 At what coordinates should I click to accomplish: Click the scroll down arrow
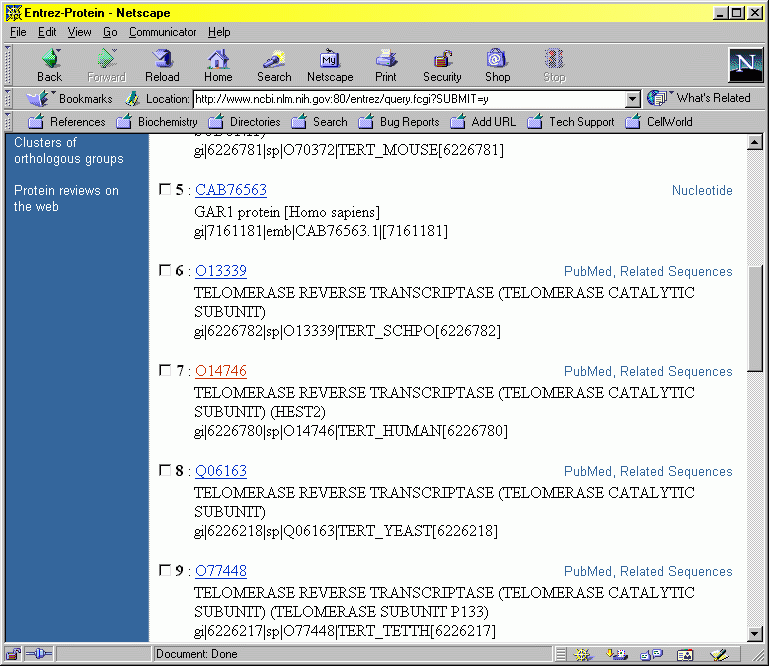click(755, 634)
